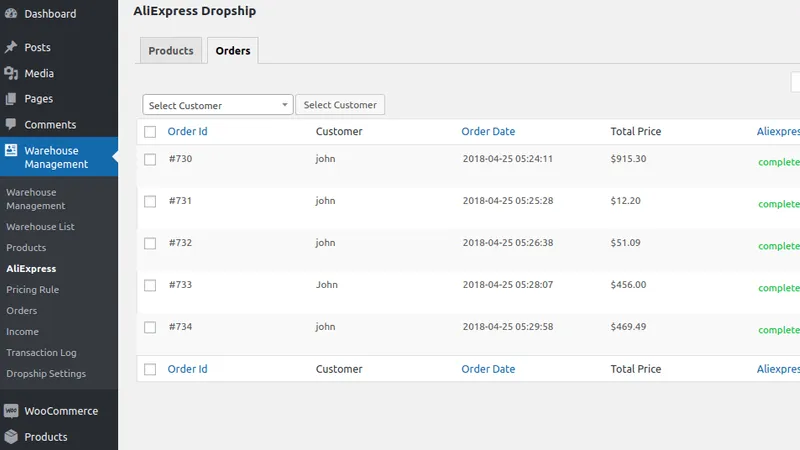The width and height of the screenshot is (800, 450).
Task: Click the Products box icon in sidebar
Action: [11, 437]
